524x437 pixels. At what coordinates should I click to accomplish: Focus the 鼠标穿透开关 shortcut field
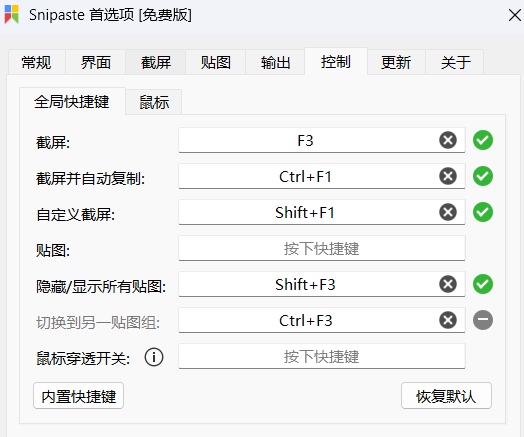[322, 356]
